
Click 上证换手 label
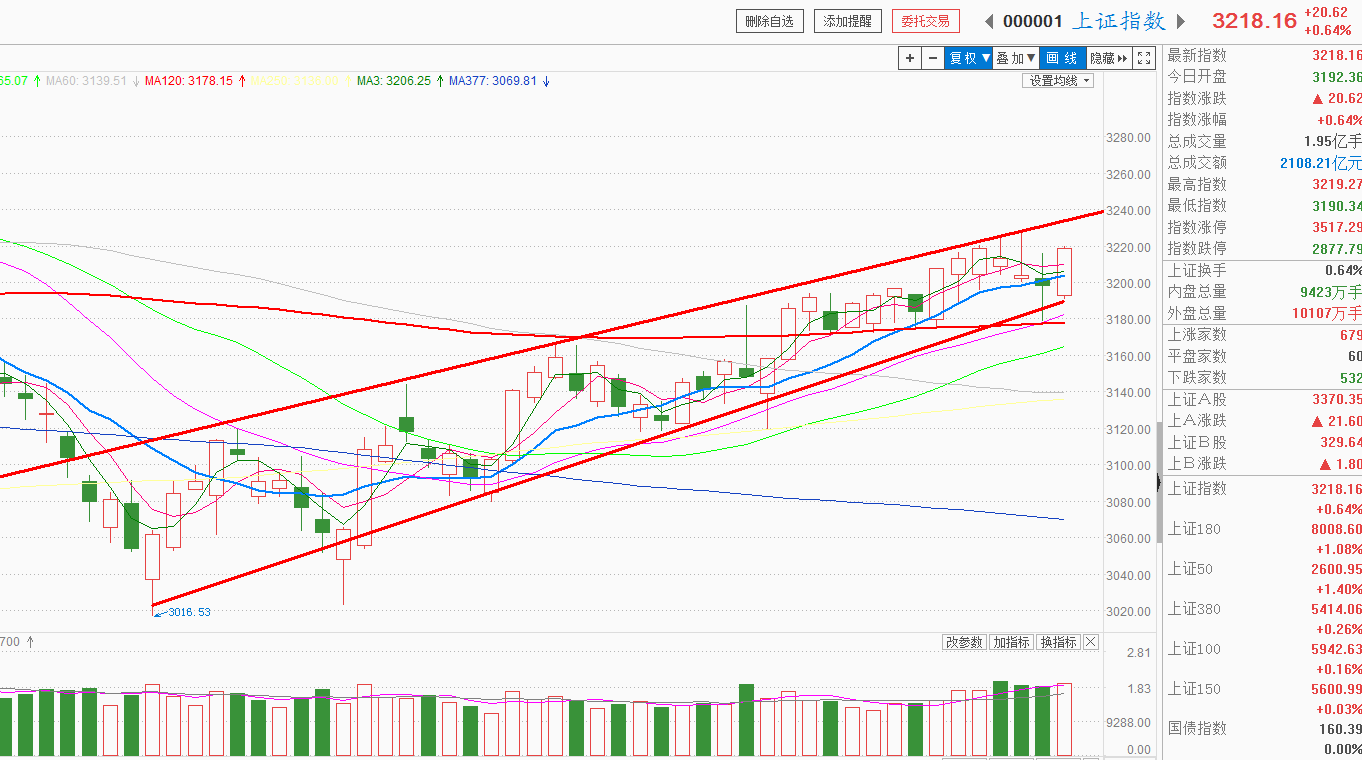[x=1197, y=271]
